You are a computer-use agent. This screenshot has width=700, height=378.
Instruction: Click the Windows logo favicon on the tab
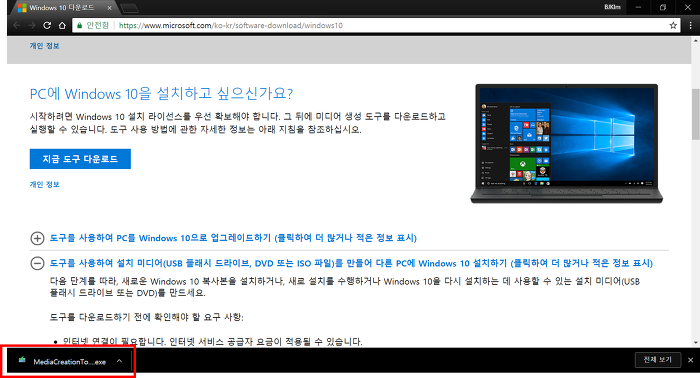tap(22, 8)
